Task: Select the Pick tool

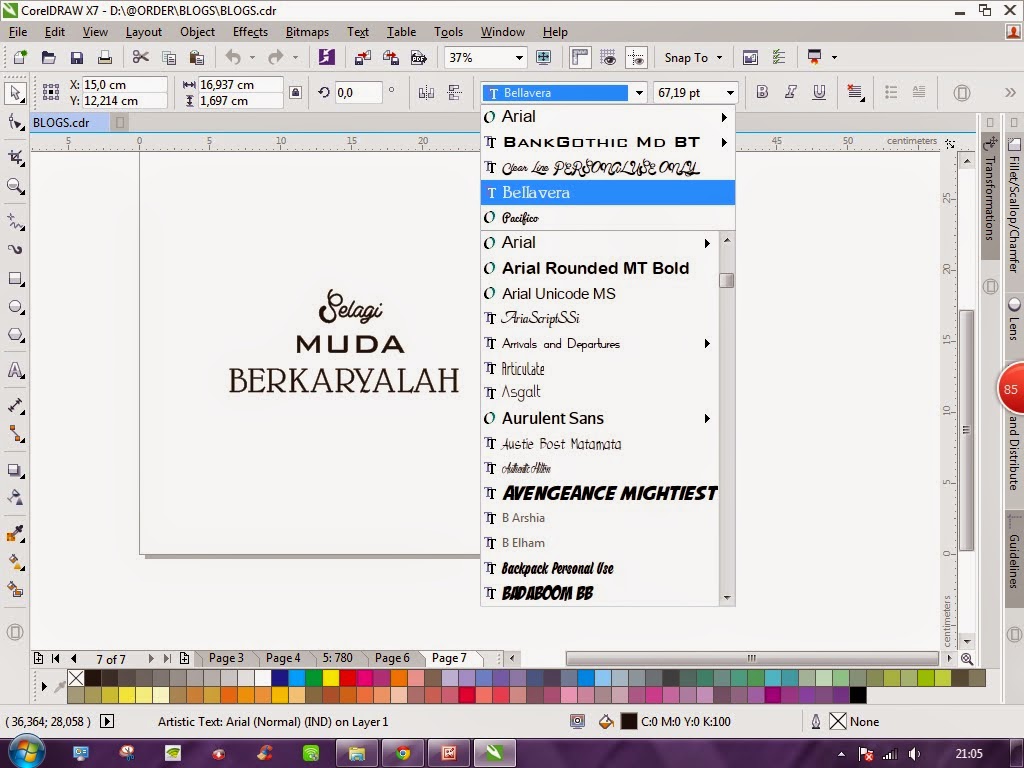Action: click(15, 93)
